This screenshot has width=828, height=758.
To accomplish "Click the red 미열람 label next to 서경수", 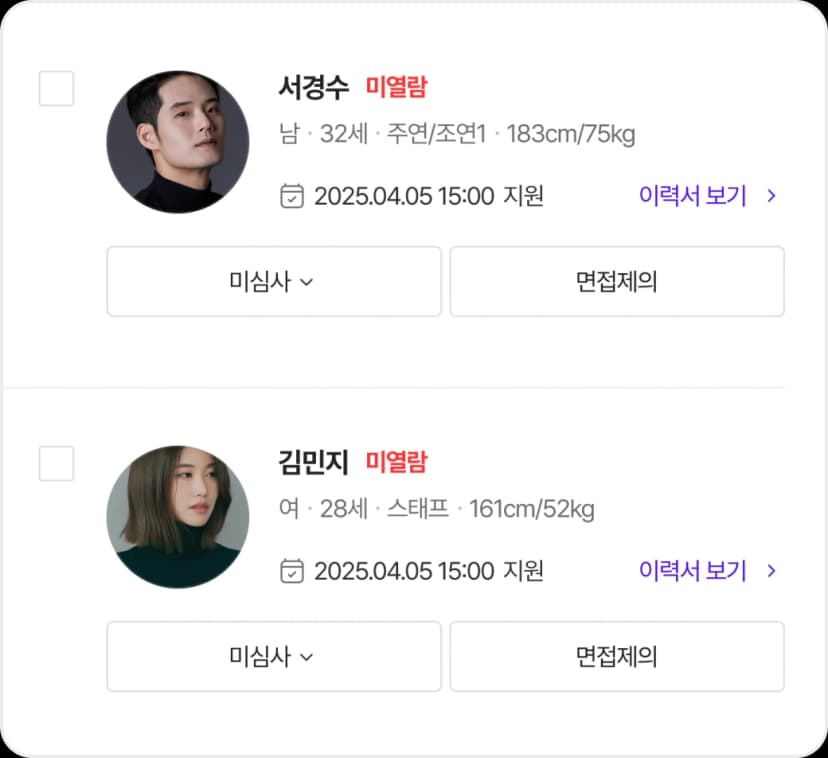I will click(x=396, y=88).
